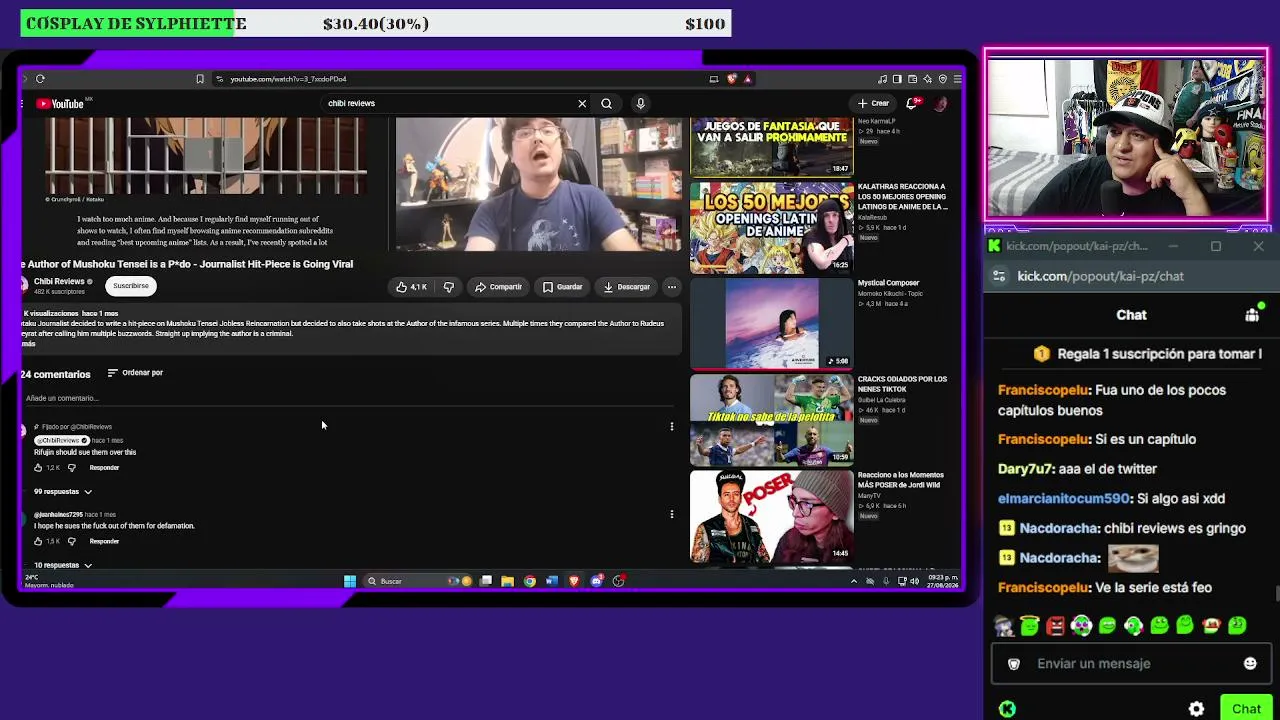Click the Kick chat users icon
The height and width of the screenshot is (720, 1280).
[x=1252, y=315]
